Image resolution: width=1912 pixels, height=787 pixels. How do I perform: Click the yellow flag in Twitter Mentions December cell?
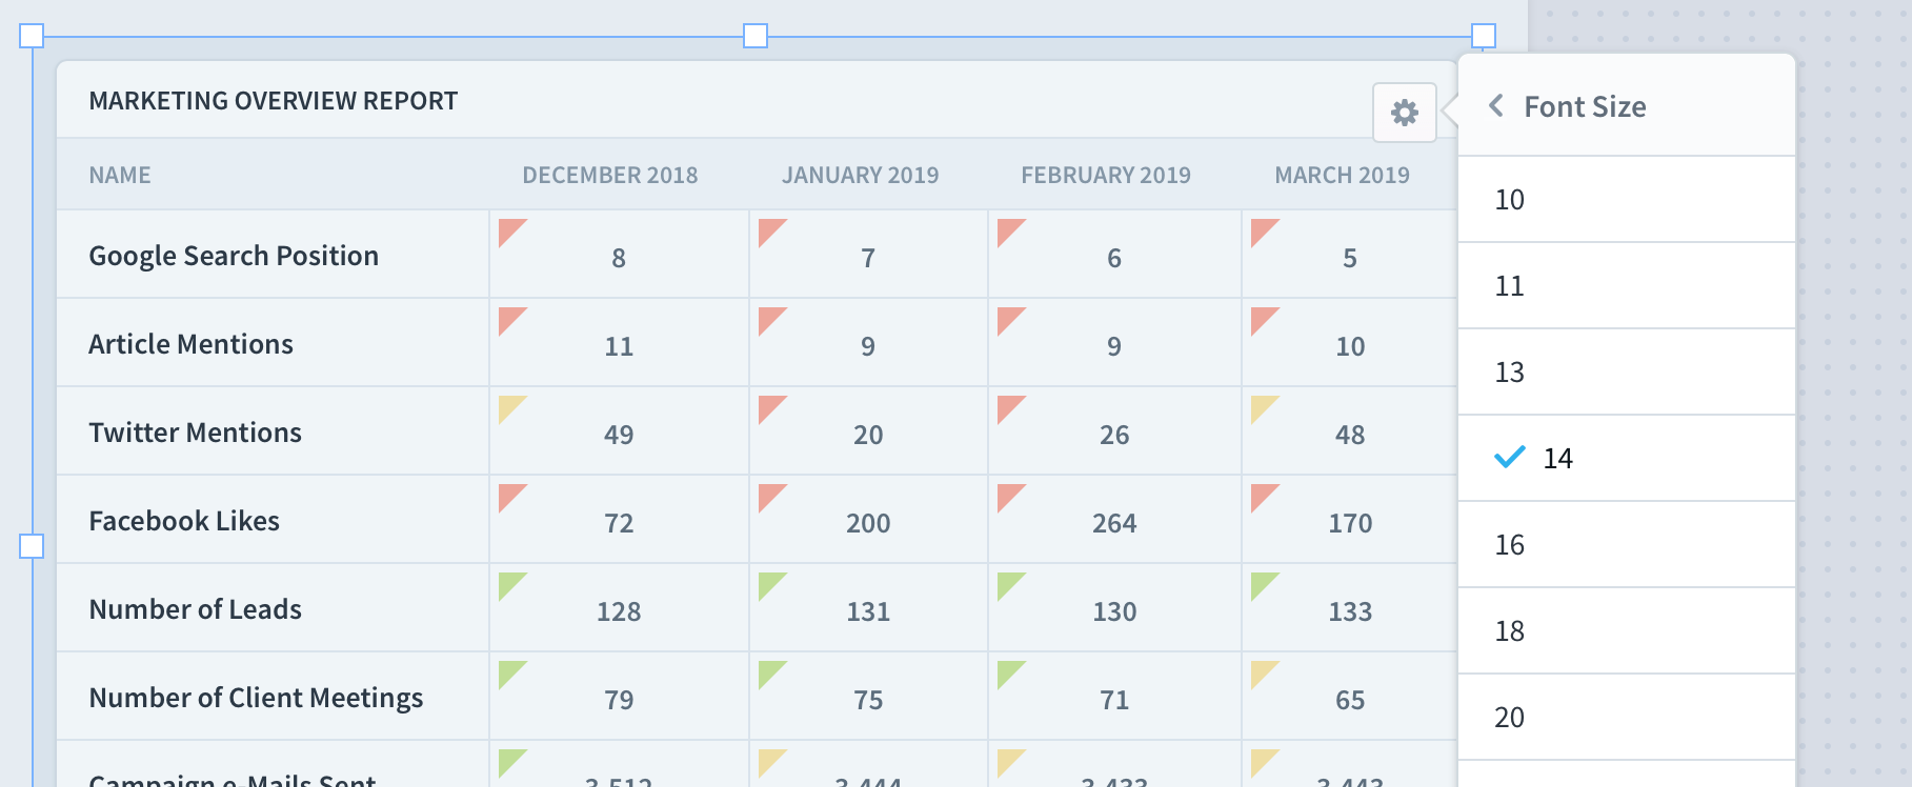pyautogui.click(x=510, y=407)
